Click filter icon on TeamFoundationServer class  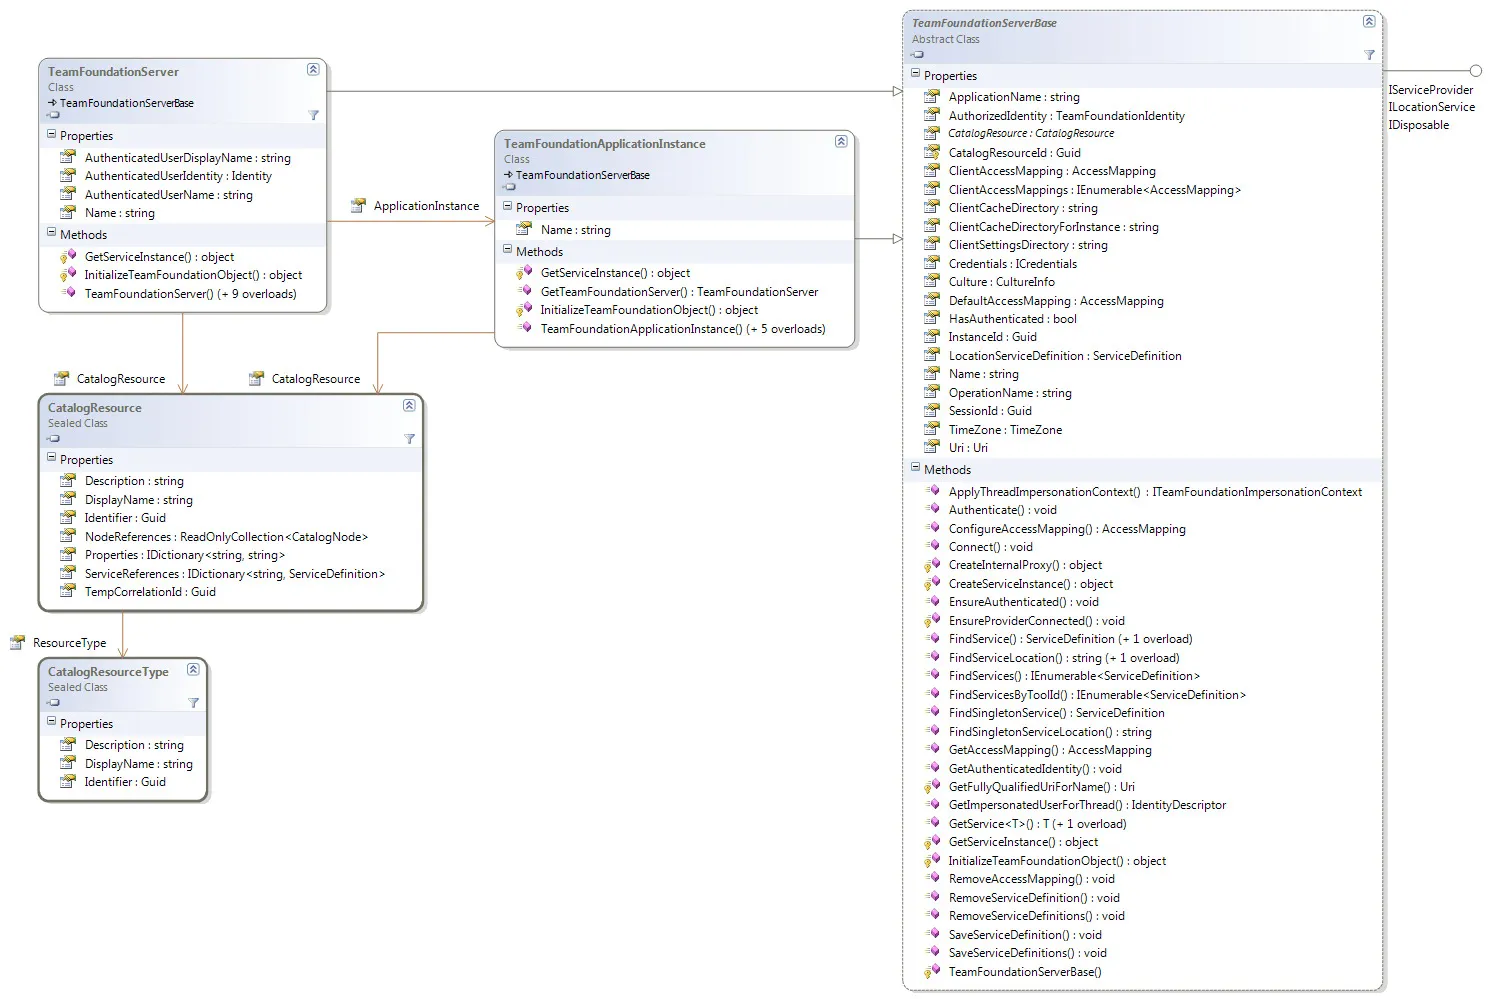(313, 115)
